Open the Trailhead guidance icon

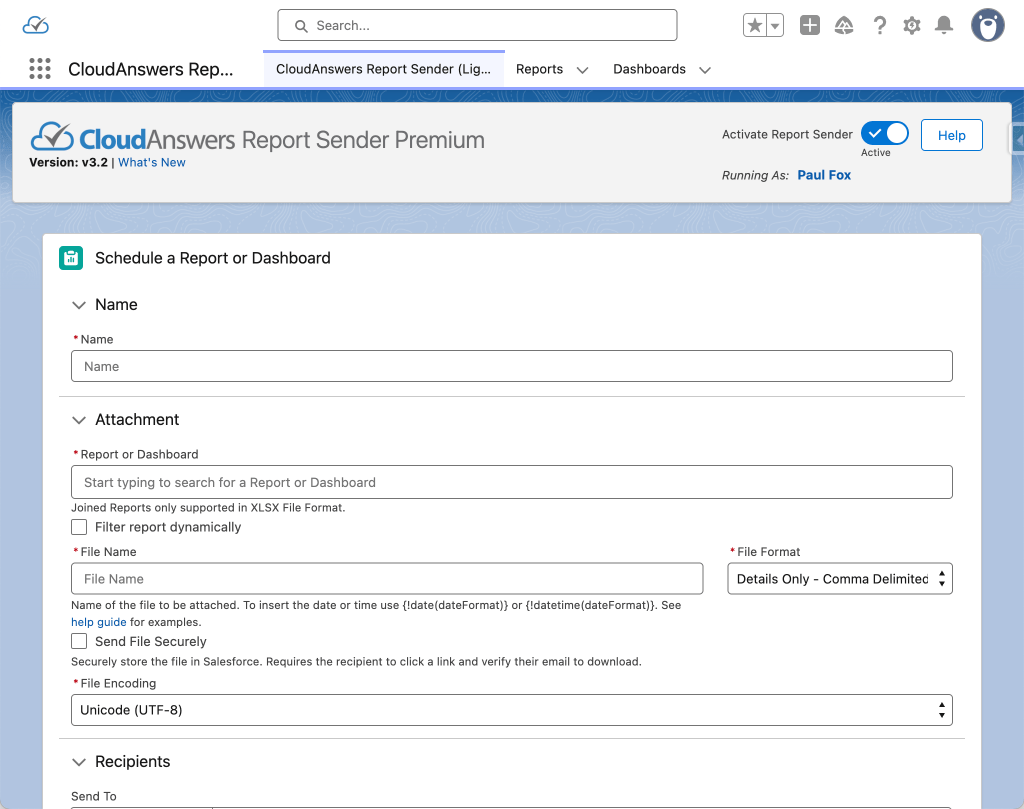844,26
